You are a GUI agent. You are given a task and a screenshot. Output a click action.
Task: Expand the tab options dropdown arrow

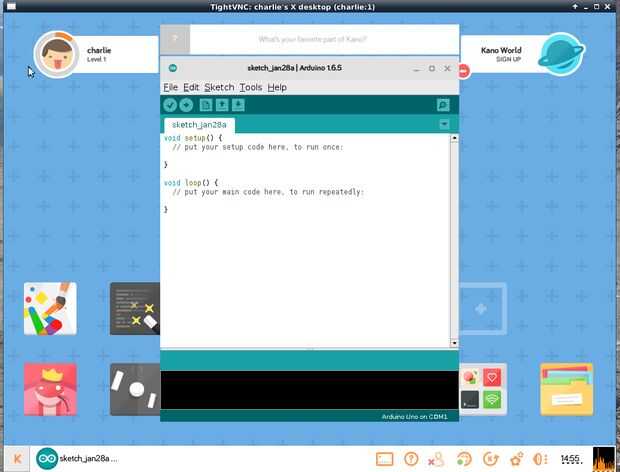click(444, 125)
